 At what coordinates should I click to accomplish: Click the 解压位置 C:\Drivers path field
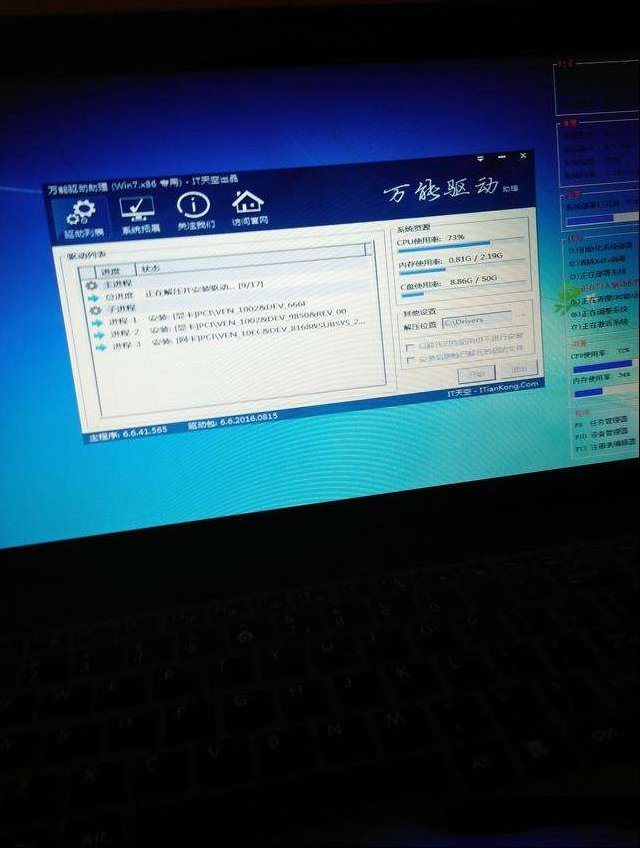(x=477, y=320)
